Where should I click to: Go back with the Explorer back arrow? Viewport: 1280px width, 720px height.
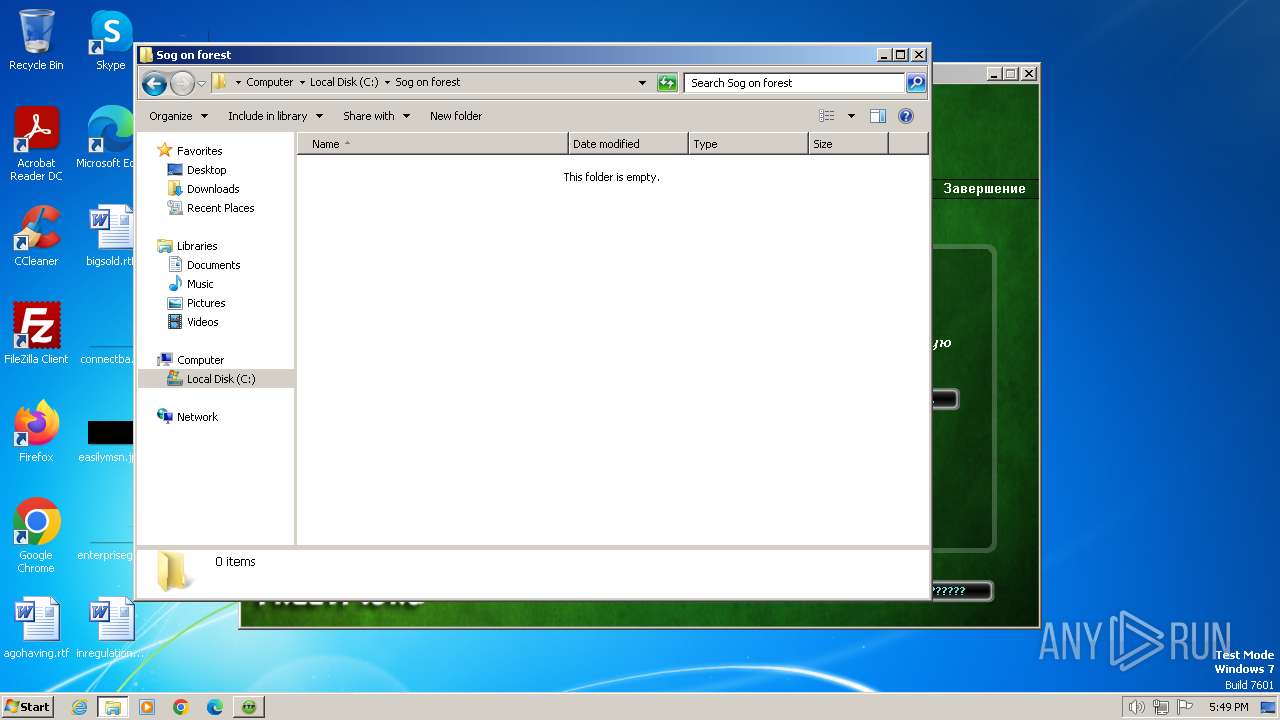[x=154, y=83]
